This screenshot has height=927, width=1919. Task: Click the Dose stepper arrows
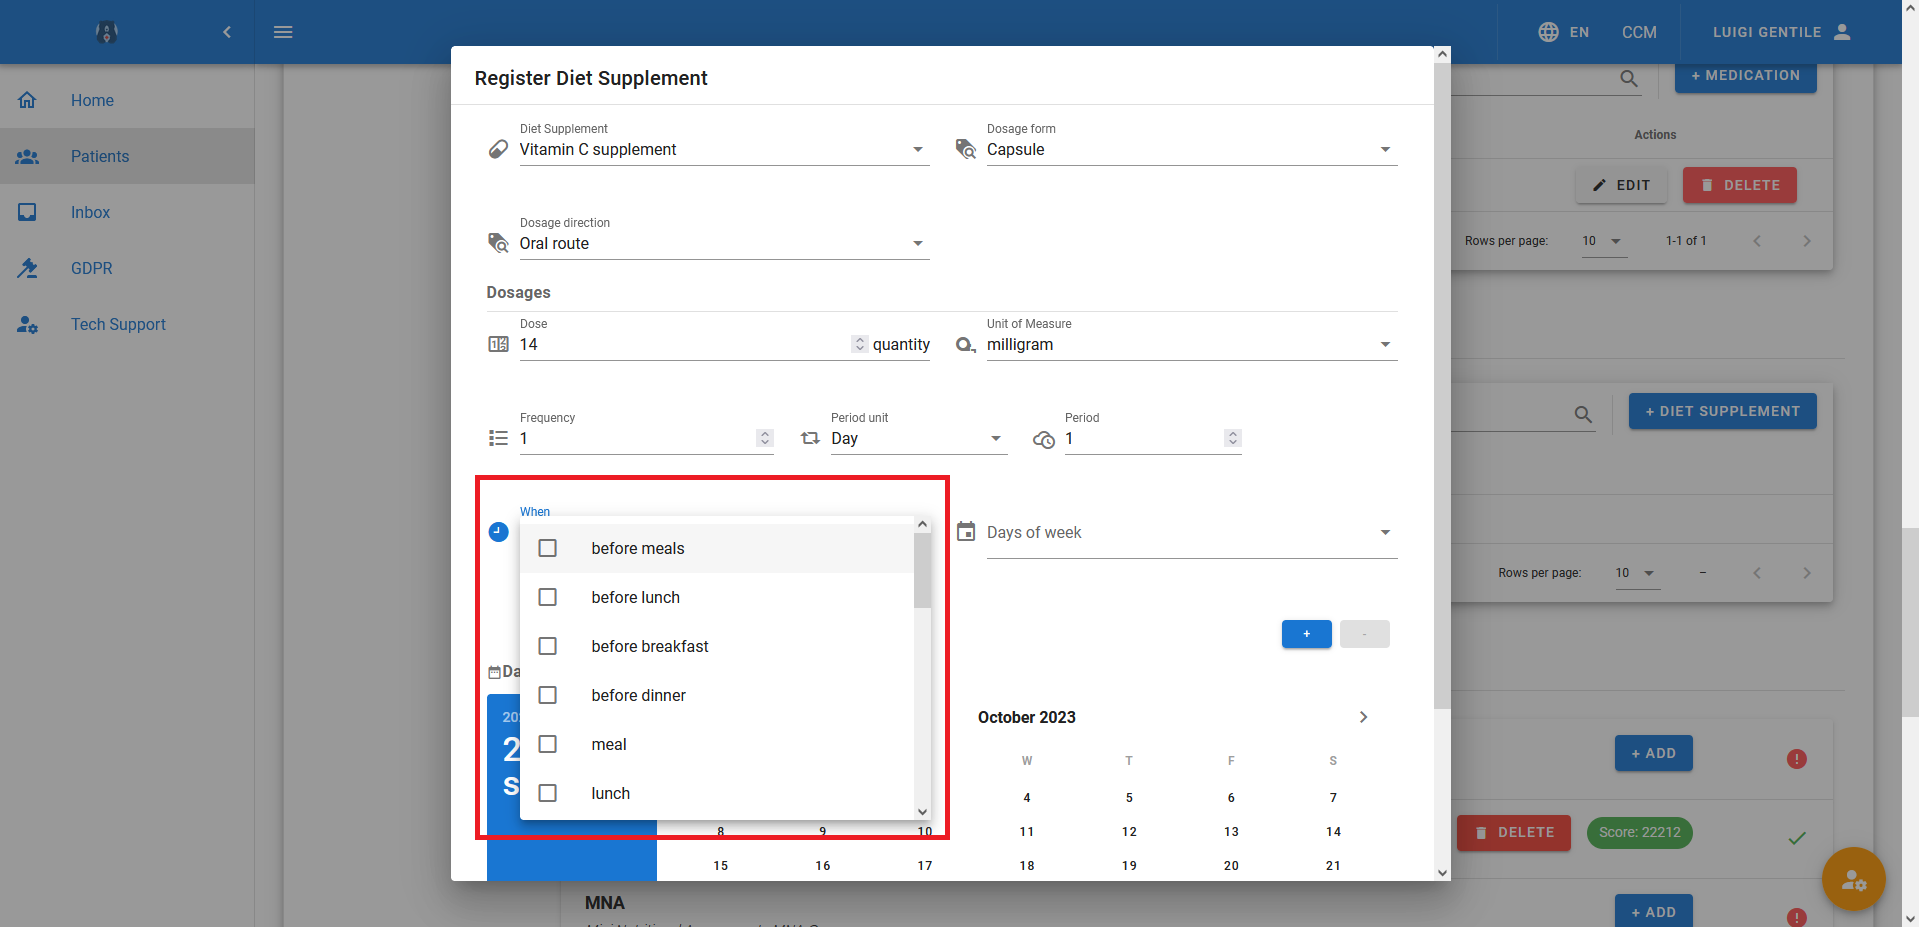[859, 344]
